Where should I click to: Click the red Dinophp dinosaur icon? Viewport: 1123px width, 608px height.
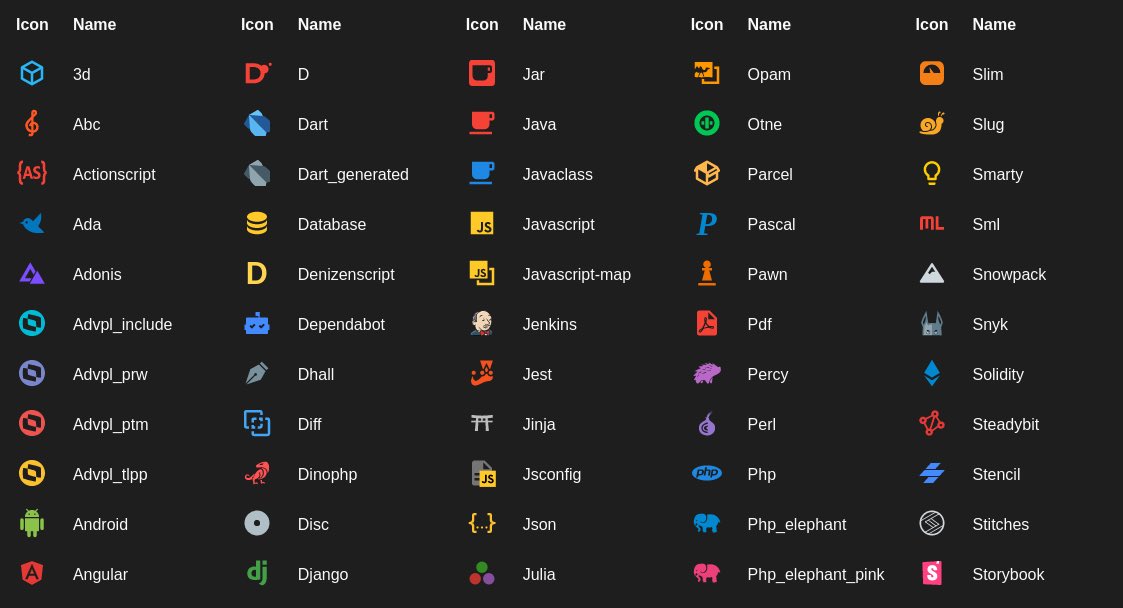(x=257, y=473)
